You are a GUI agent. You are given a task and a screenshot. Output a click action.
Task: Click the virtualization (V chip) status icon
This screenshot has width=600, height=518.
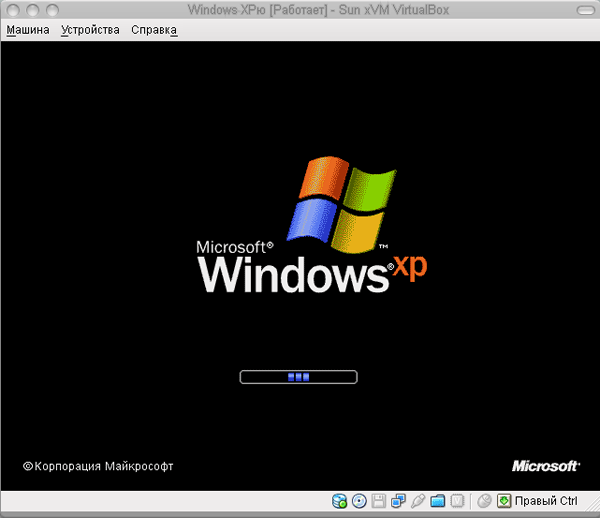pyautogui.click(x=457, y=501)
